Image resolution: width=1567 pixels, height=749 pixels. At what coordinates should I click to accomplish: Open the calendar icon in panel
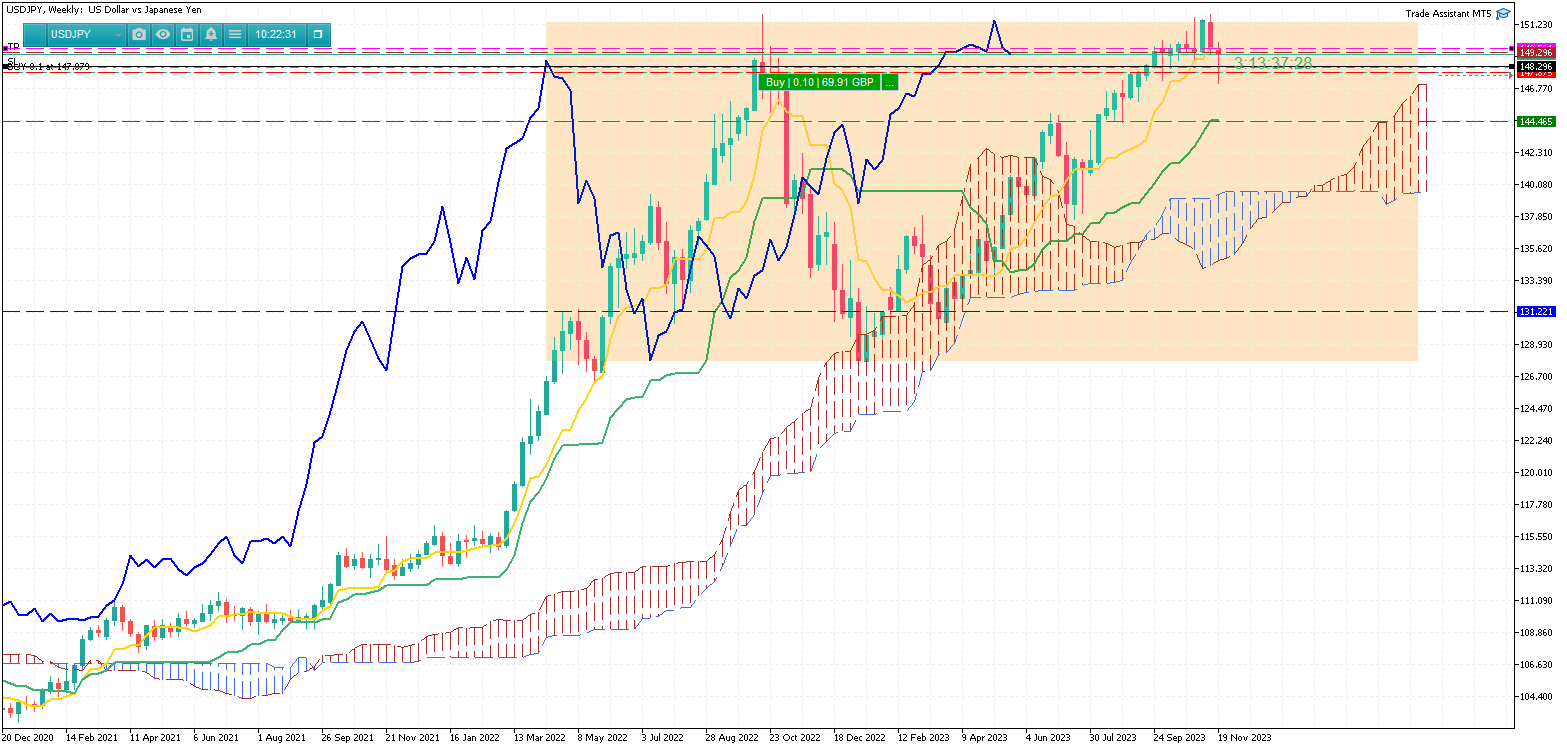tap(187, 34)
